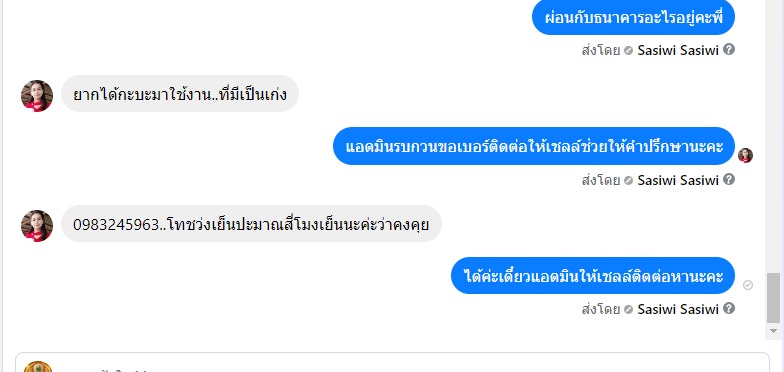Click delivered checkmark beside last sent message

point(748,285)
